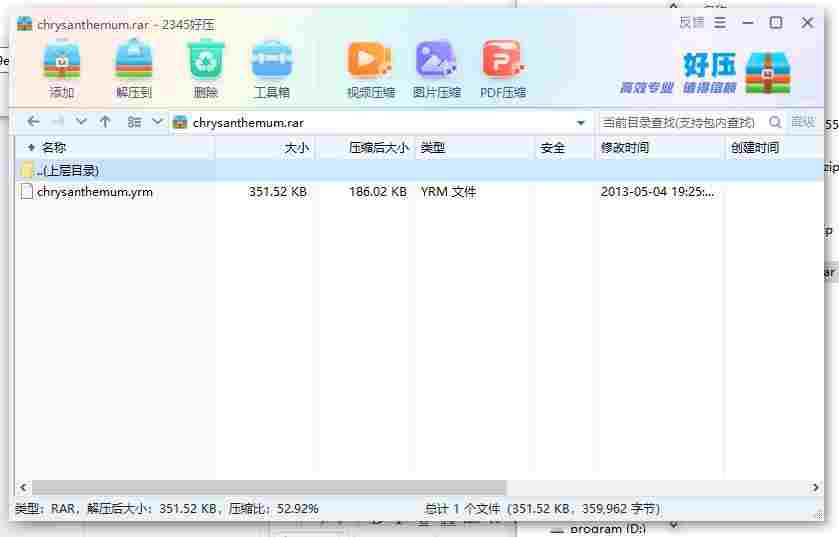839x537 pixels.
Task: Open 视频压缩 video compression tool
Action: pos(370,60)
